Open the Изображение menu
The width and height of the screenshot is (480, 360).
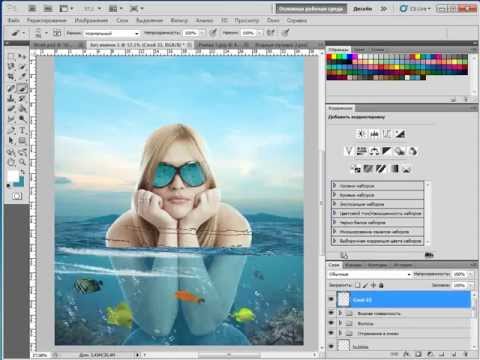tap(91, 20)
